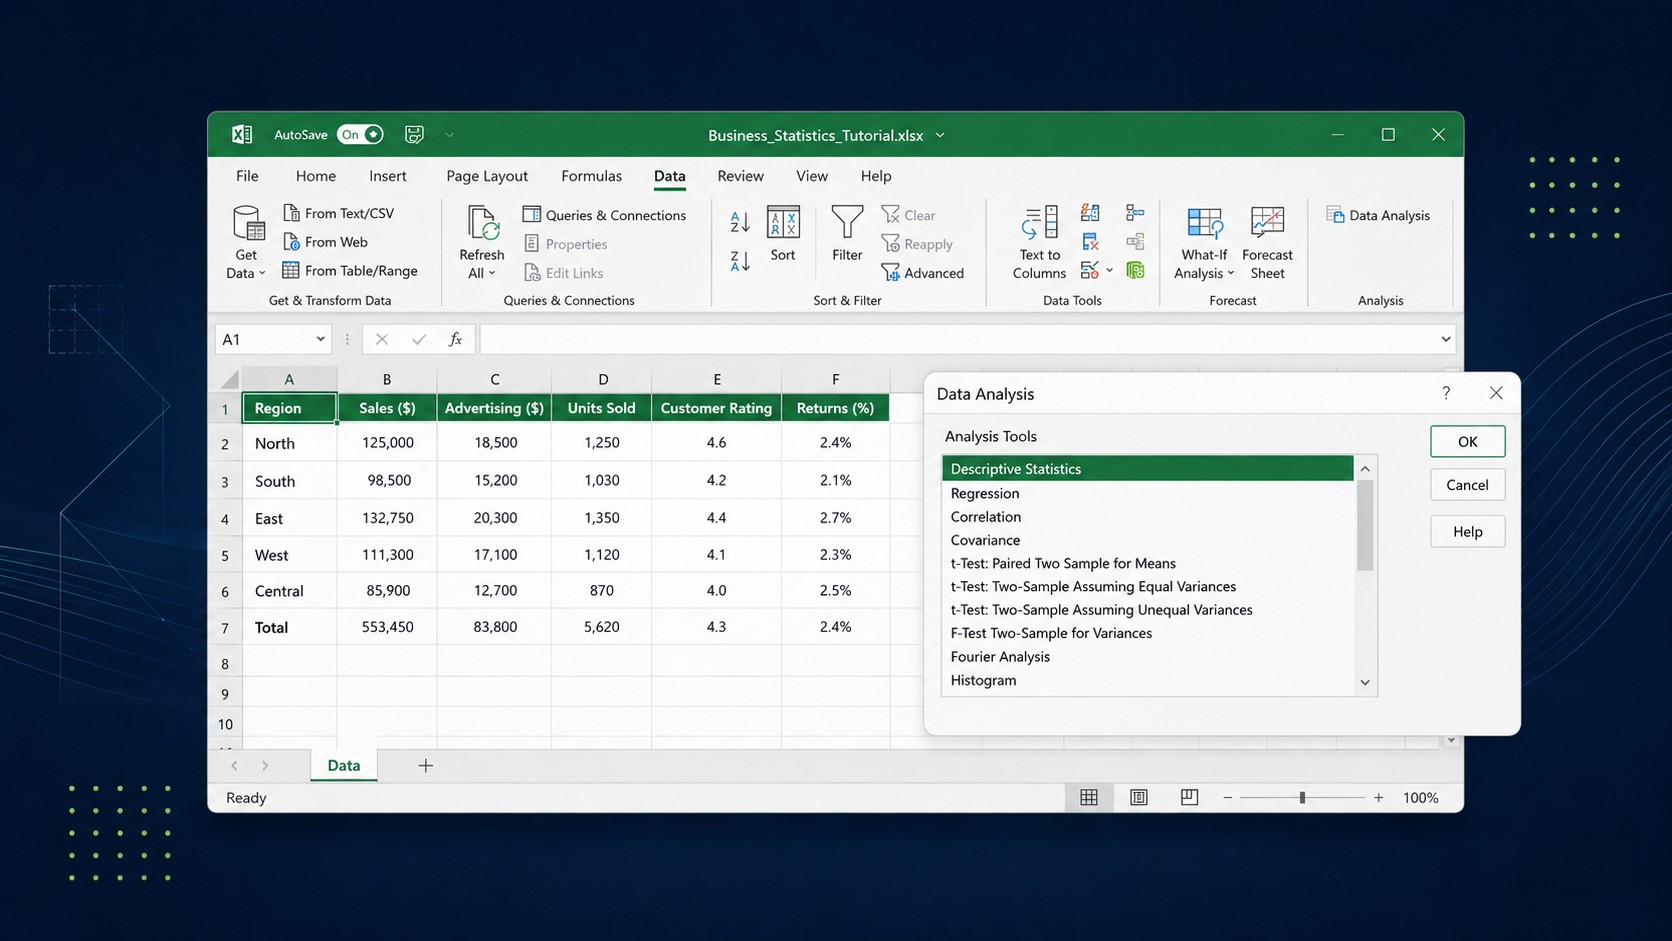Viewport: 1672px width, 941px height.
Task: Switch to Page Layout view icon
Action: pyautogui.click(x=1139, y=797)
